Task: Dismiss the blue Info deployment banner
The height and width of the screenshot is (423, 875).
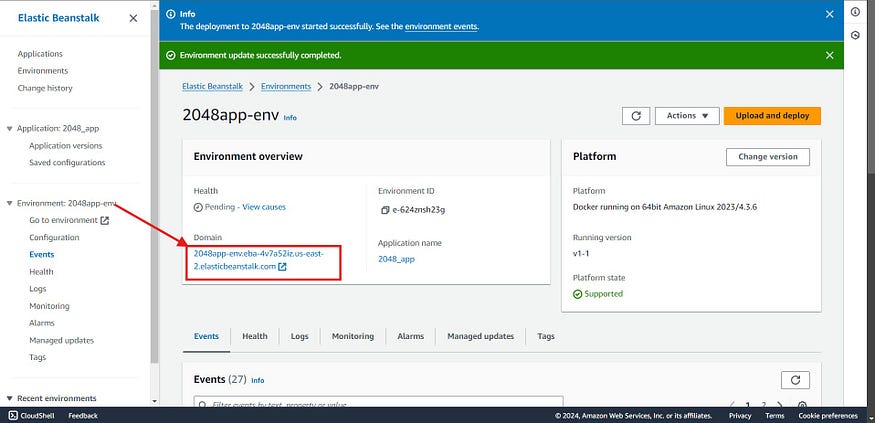Action: click(829, 15)
